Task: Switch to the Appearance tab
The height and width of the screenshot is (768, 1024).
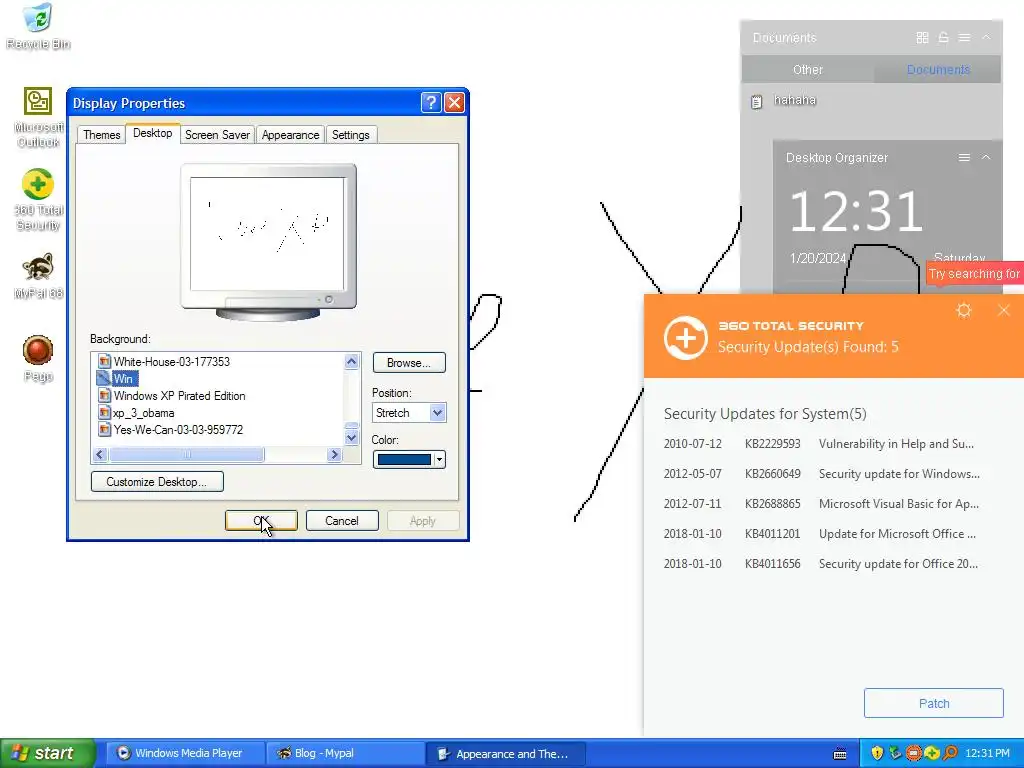Action: pyautogui.click(x=291, y=135)
